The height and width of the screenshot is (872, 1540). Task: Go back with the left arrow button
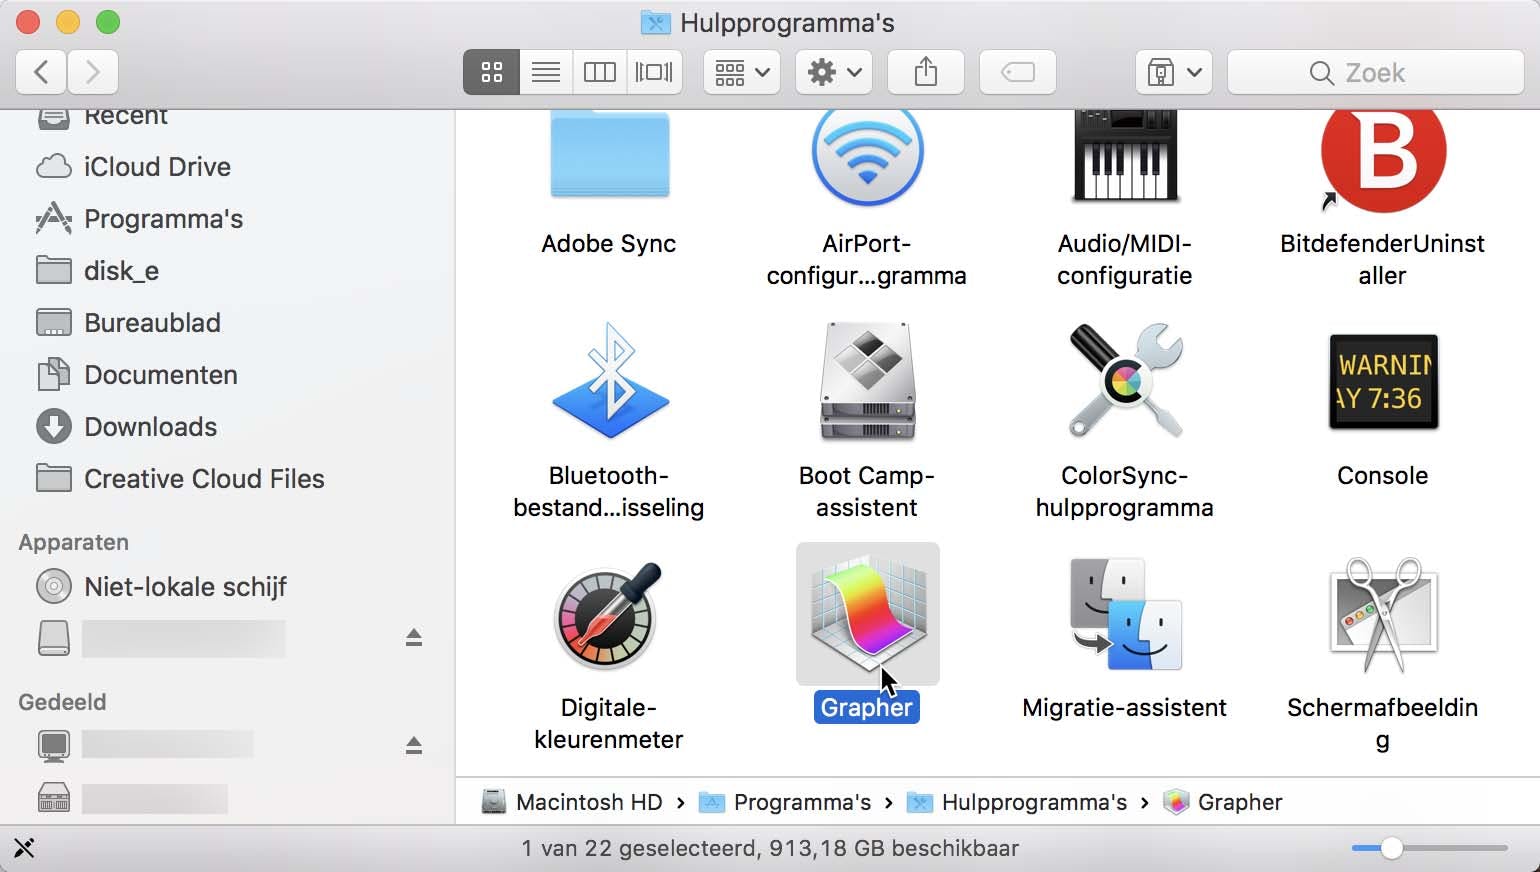click(x=41, y=72)
